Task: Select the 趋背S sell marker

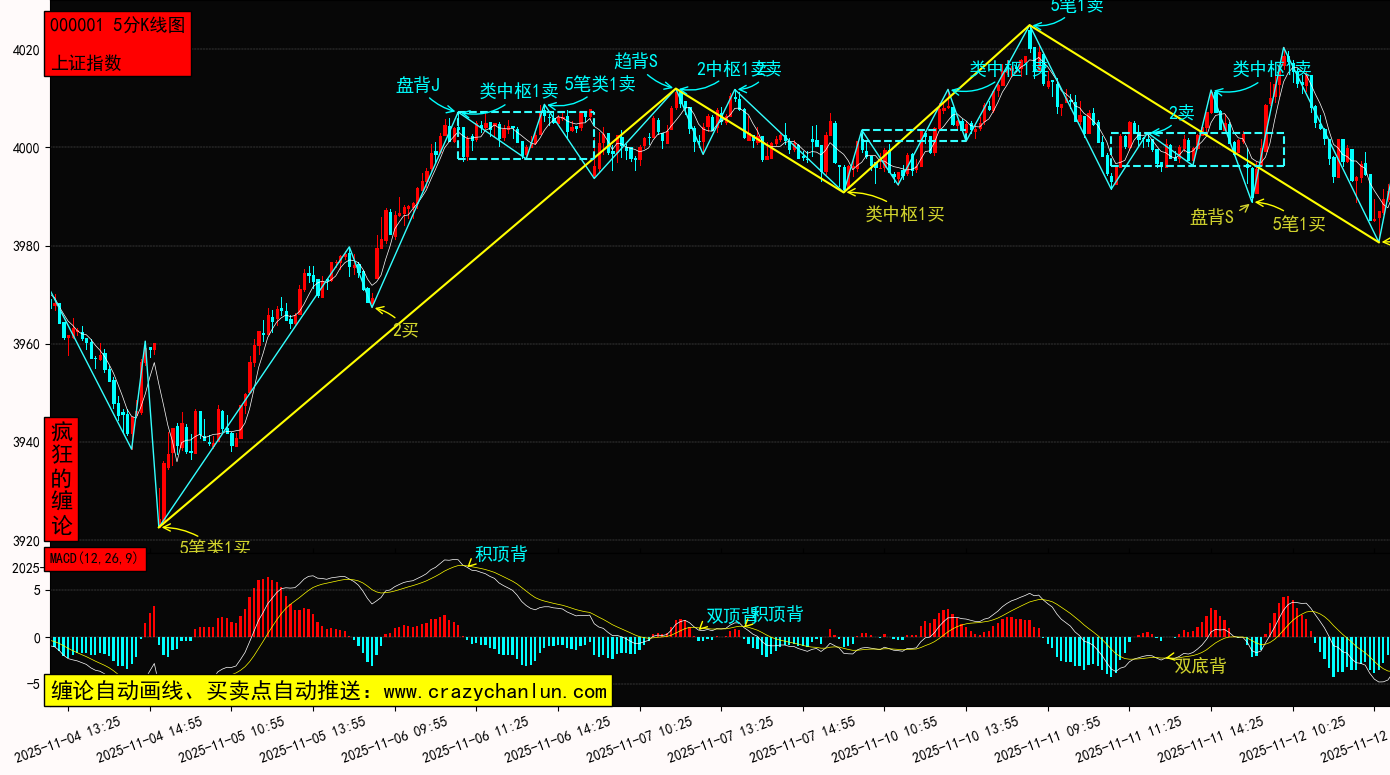Action: click(636, 61)
